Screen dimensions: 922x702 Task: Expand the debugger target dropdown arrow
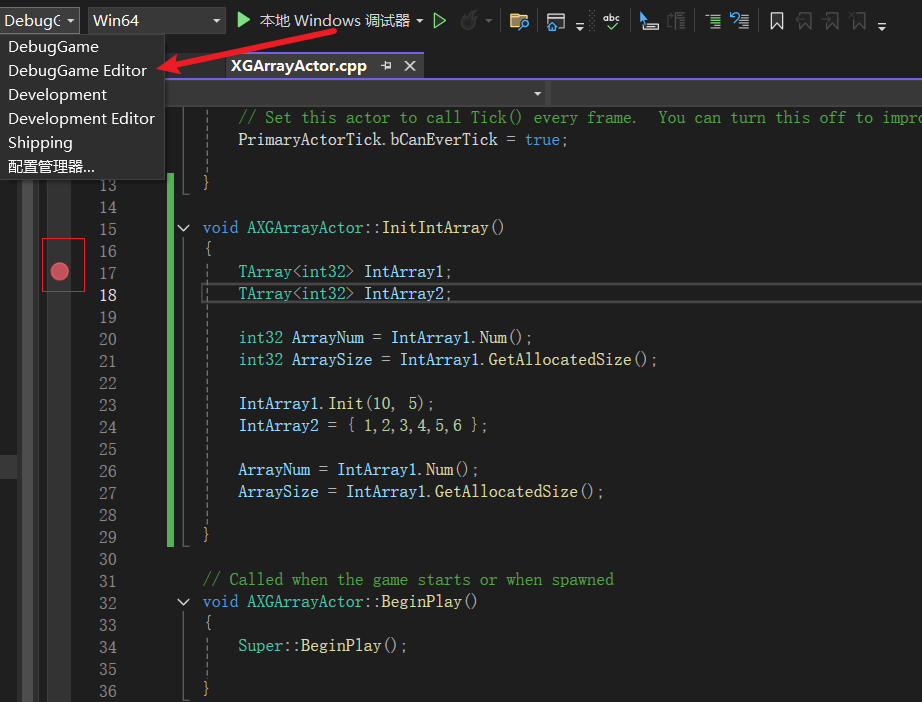coord(420,21)
